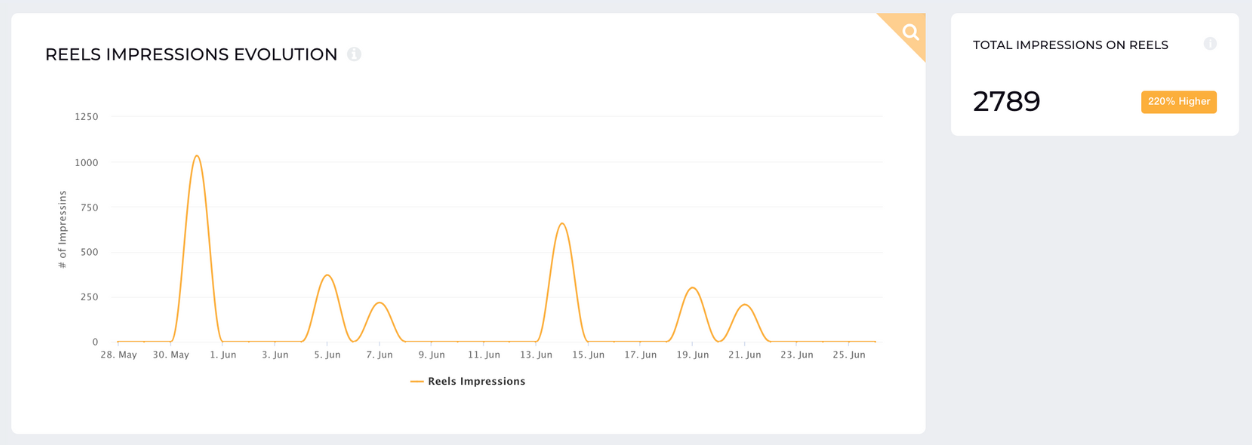
Task: Click the chart peak at 5 Jun
Action: point(327,275)
